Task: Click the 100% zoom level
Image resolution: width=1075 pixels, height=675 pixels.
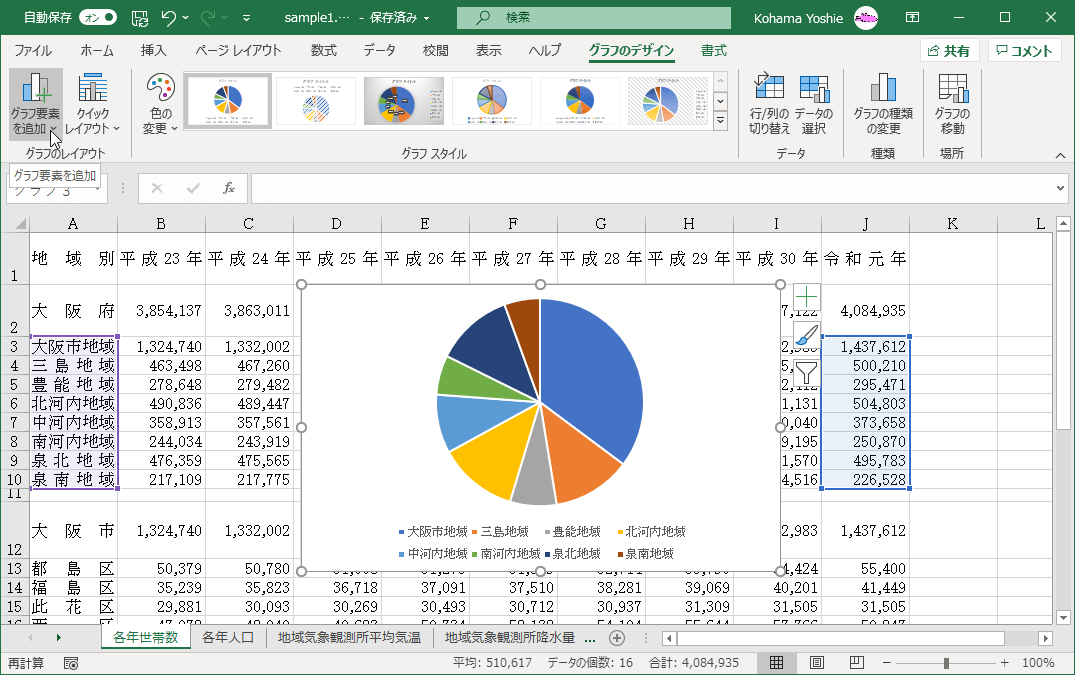Action: pos(1038,663)
